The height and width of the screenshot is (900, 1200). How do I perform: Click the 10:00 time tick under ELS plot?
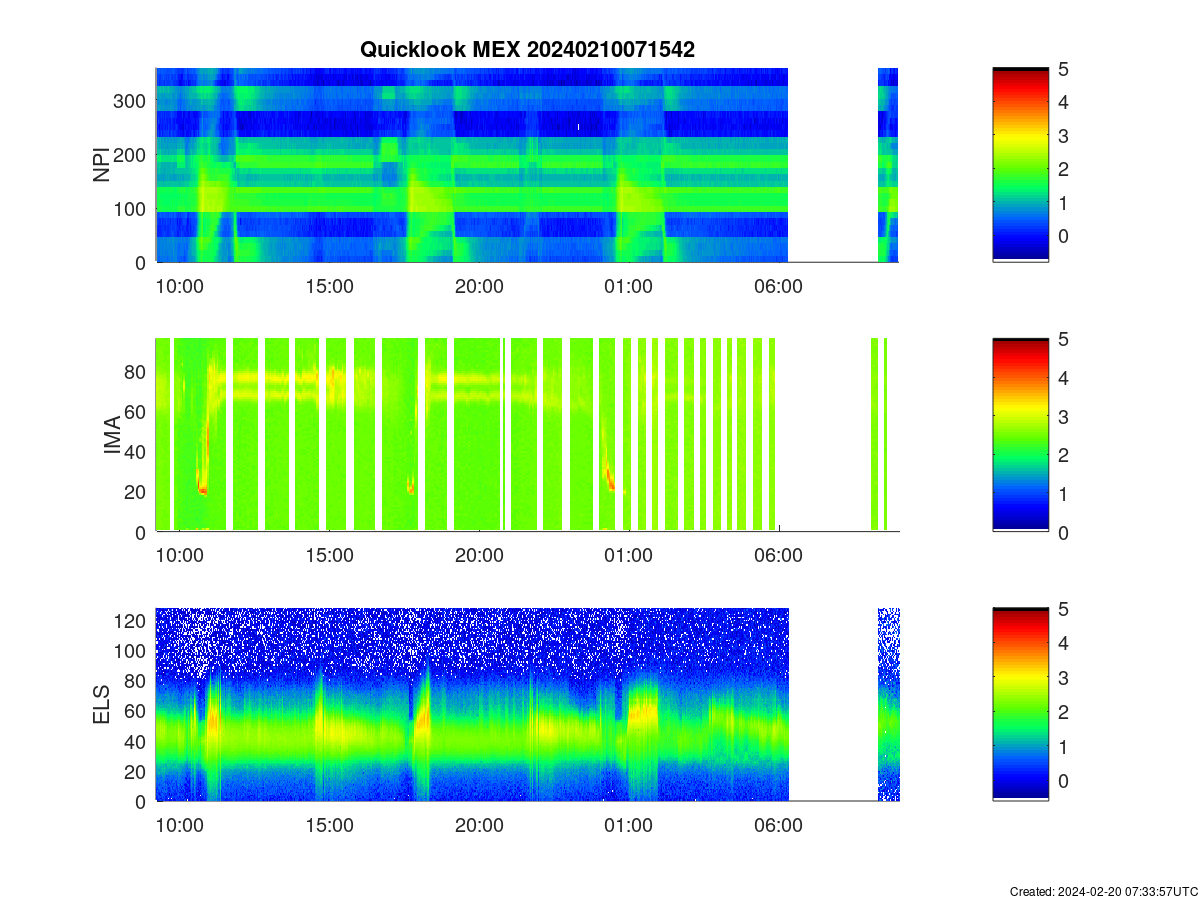coord(180,826)
